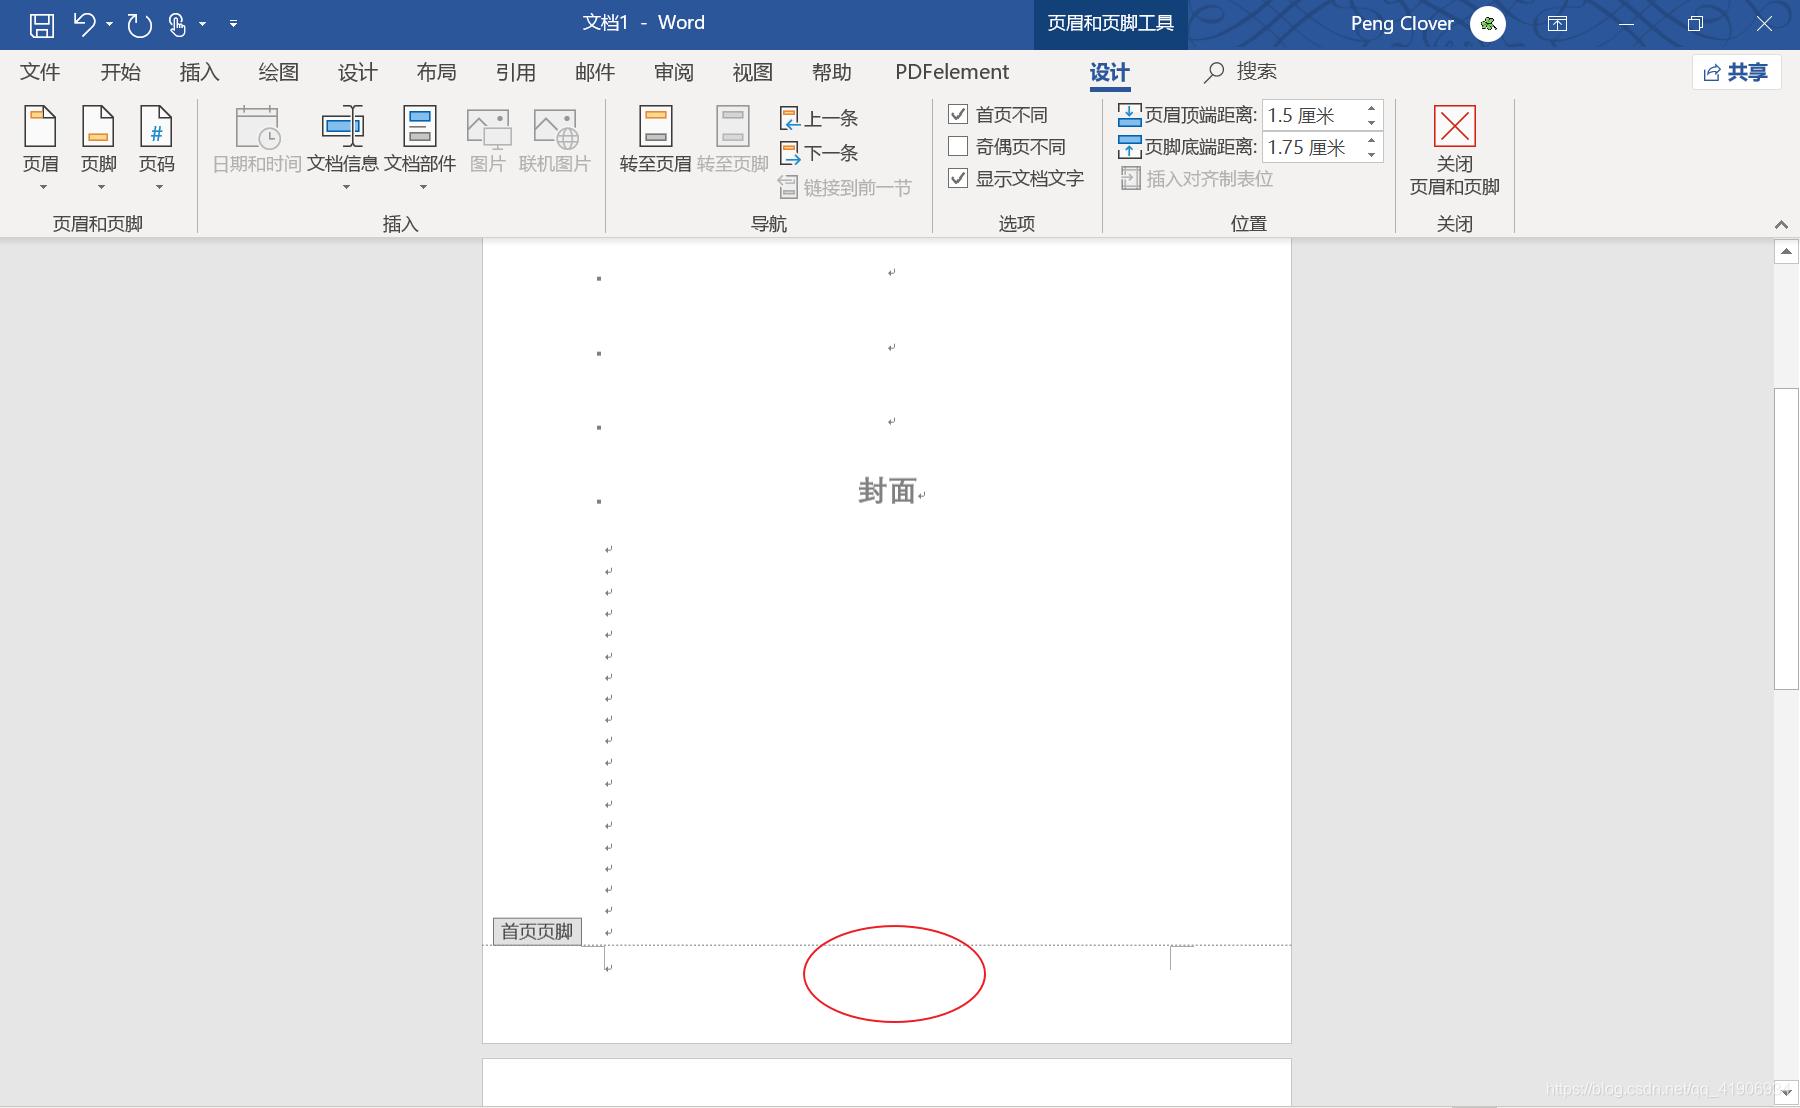1800x1108 pixels.
Task: Insert 日期和时间 date and time
Action: 257,140
